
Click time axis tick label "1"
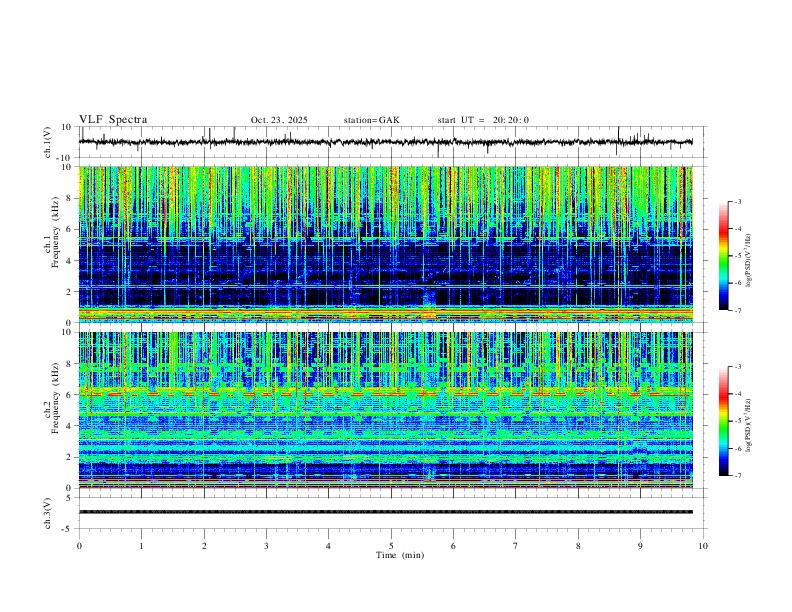pos(141,546)
